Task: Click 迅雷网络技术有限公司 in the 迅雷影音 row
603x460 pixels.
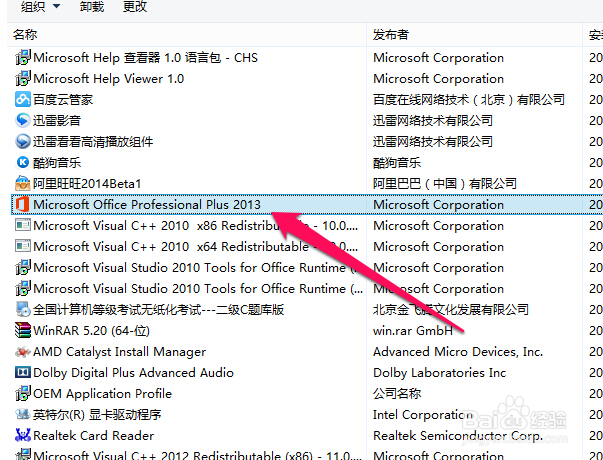Action: [433, 121]
